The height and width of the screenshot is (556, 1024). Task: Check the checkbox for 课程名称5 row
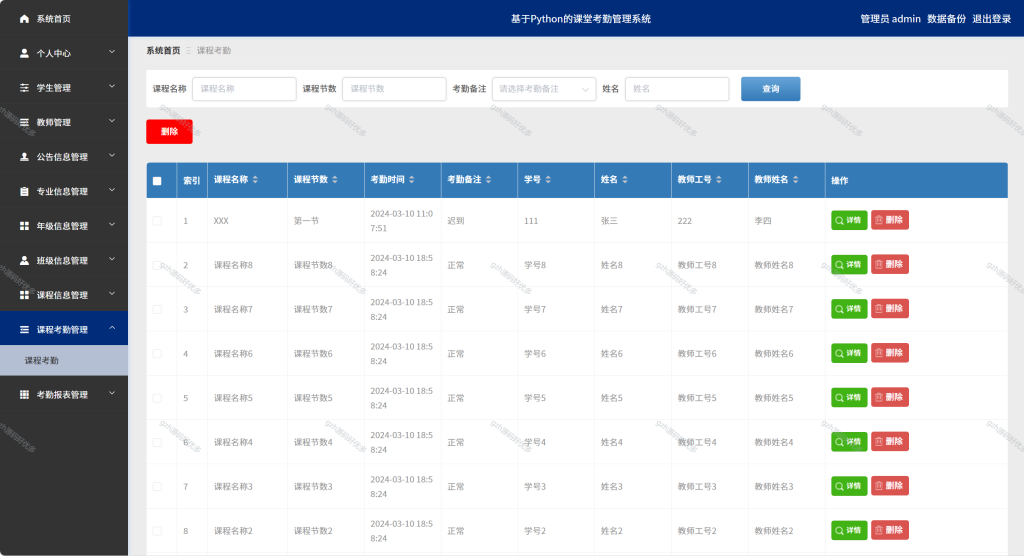(157, 398)
